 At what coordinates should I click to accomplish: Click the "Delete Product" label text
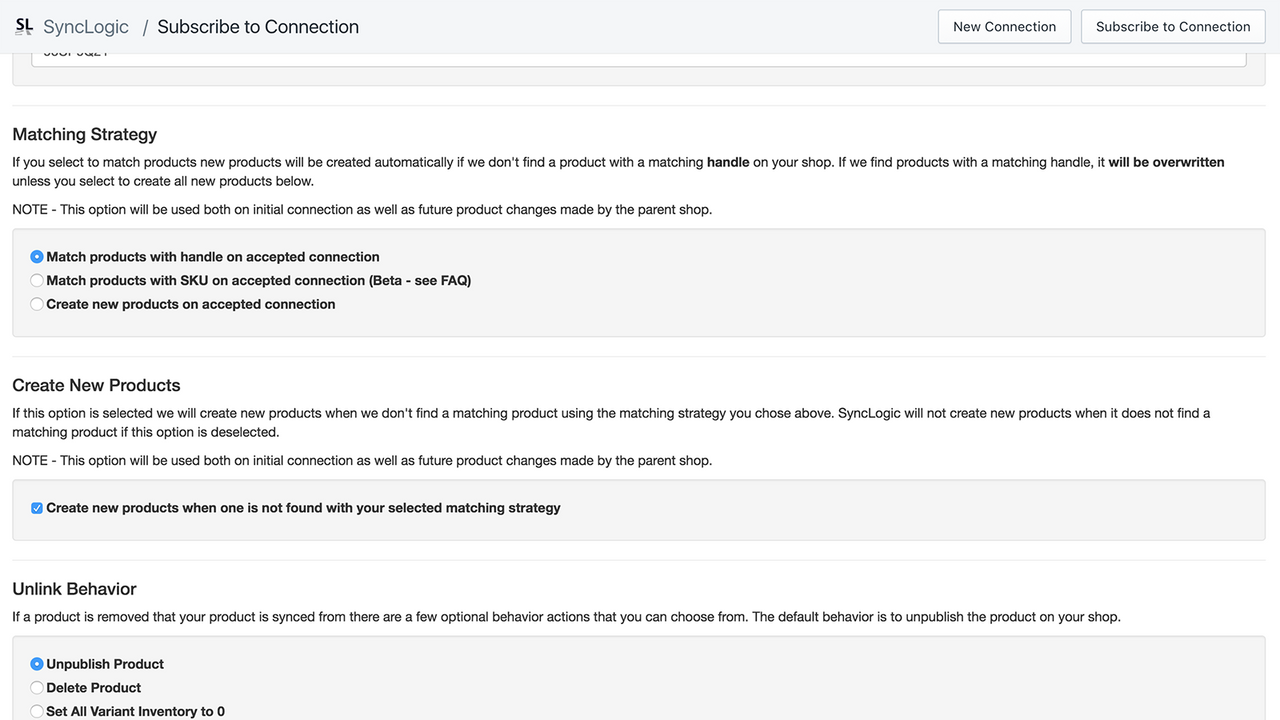pyautogui.click(x=93, y=687)
